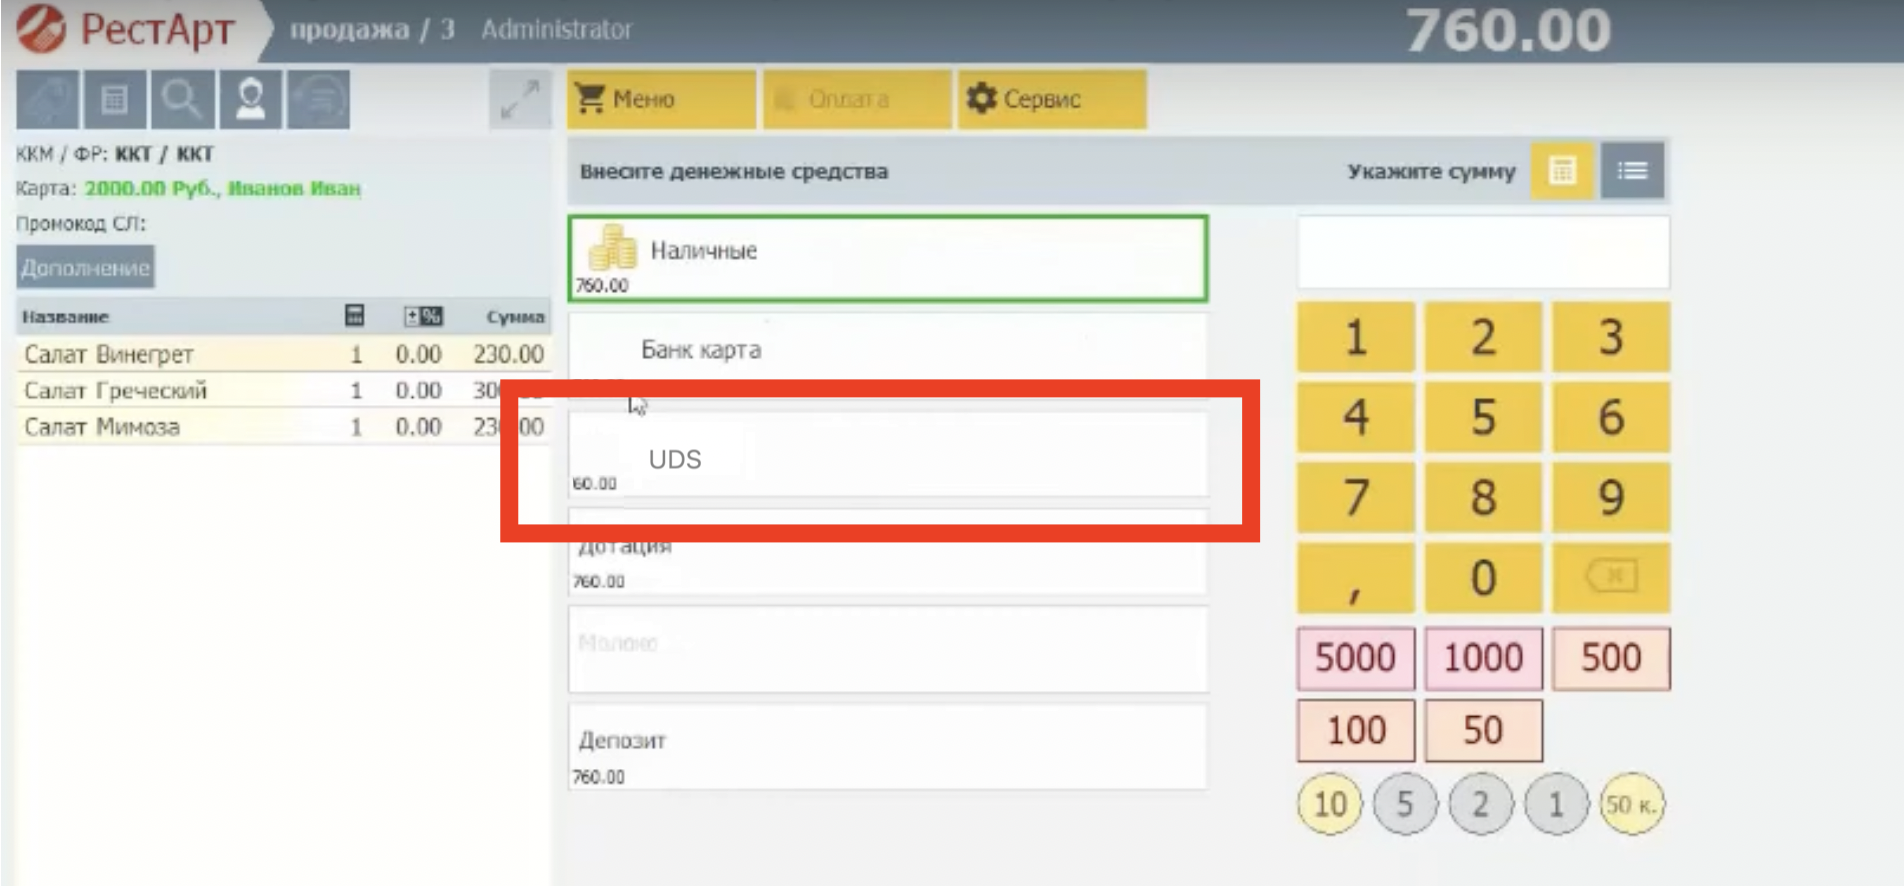Click the 230.00 sum of Салат Винегрет
The height and width of the screenshot is (886, 1904).
pos(508,354)
